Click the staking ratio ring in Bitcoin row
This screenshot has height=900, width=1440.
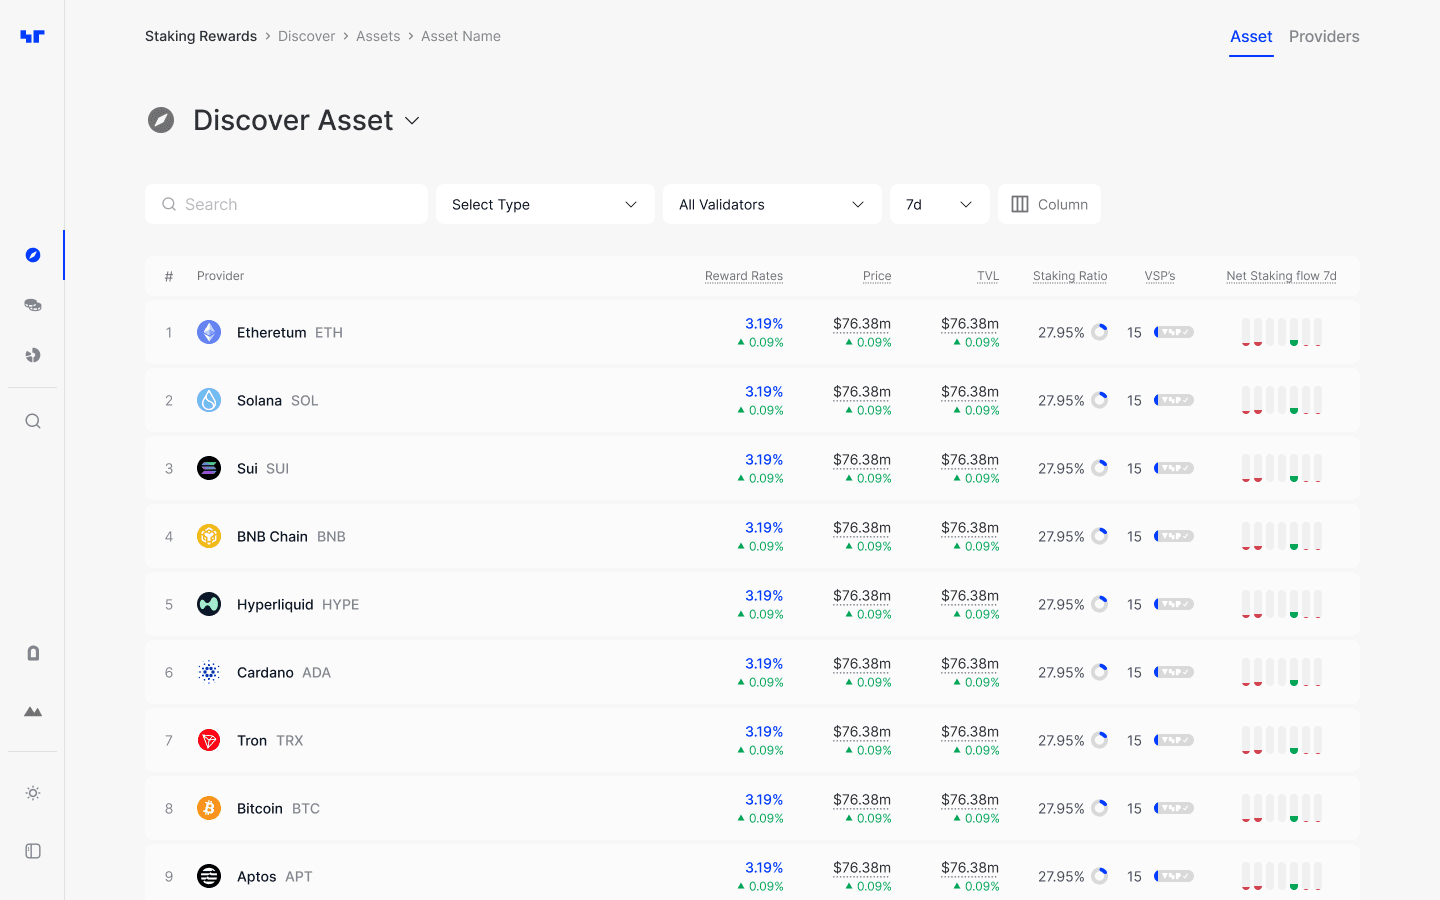pos(1100,808)
